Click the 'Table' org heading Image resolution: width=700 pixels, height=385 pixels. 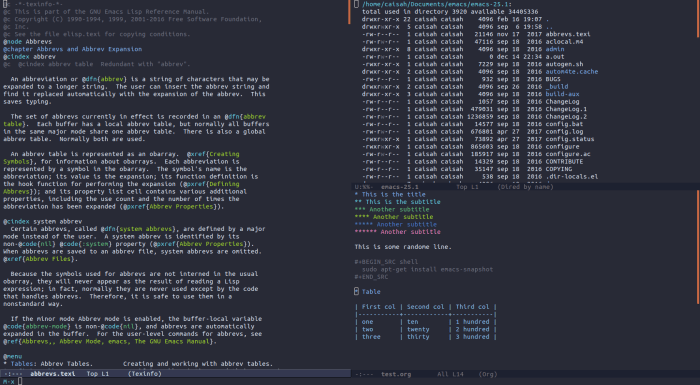367,292
